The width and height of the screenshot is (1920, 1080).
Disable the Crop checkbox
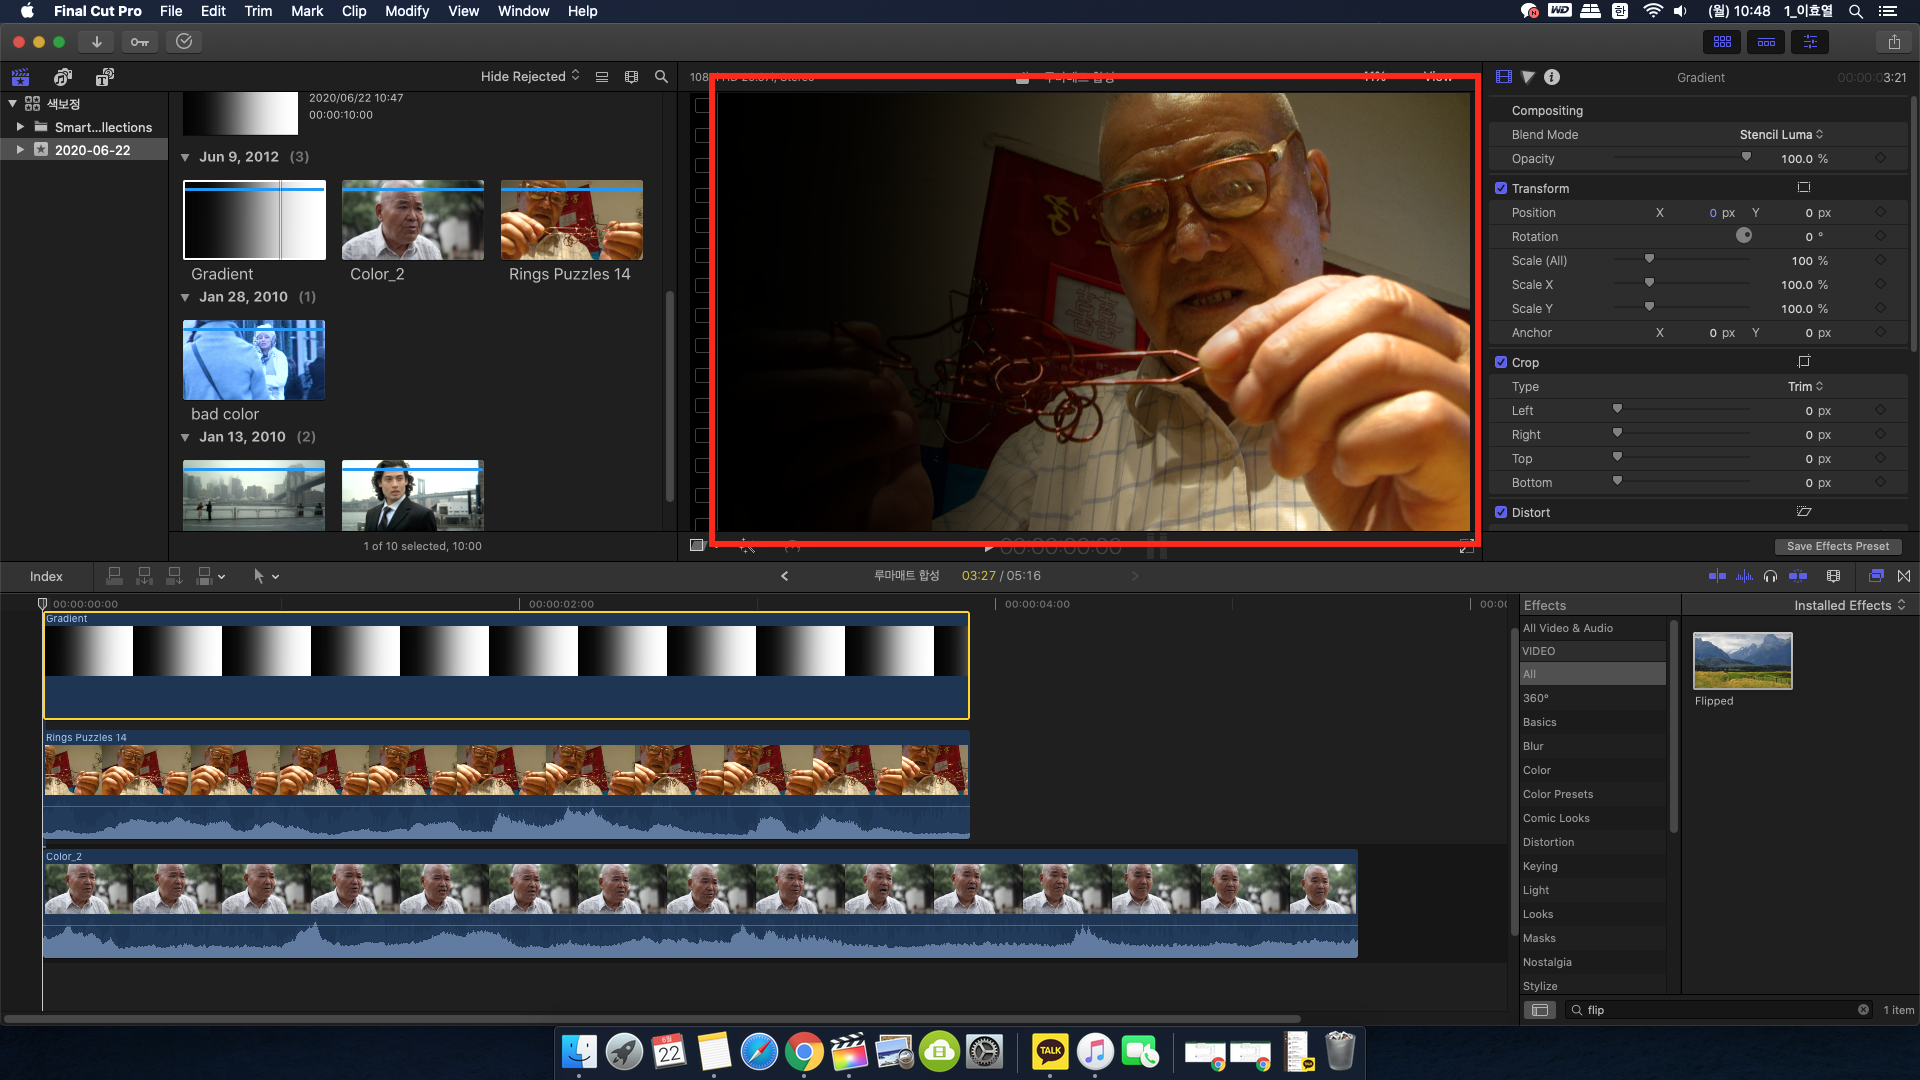pyautogui.click(x=1501, y=362)
